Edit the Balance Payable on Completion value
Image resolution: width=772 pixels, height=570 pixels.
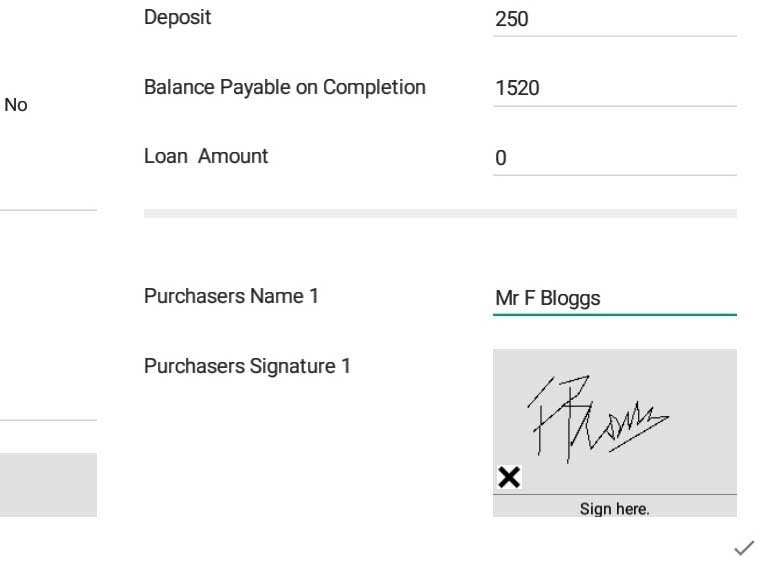click(614, 88)
